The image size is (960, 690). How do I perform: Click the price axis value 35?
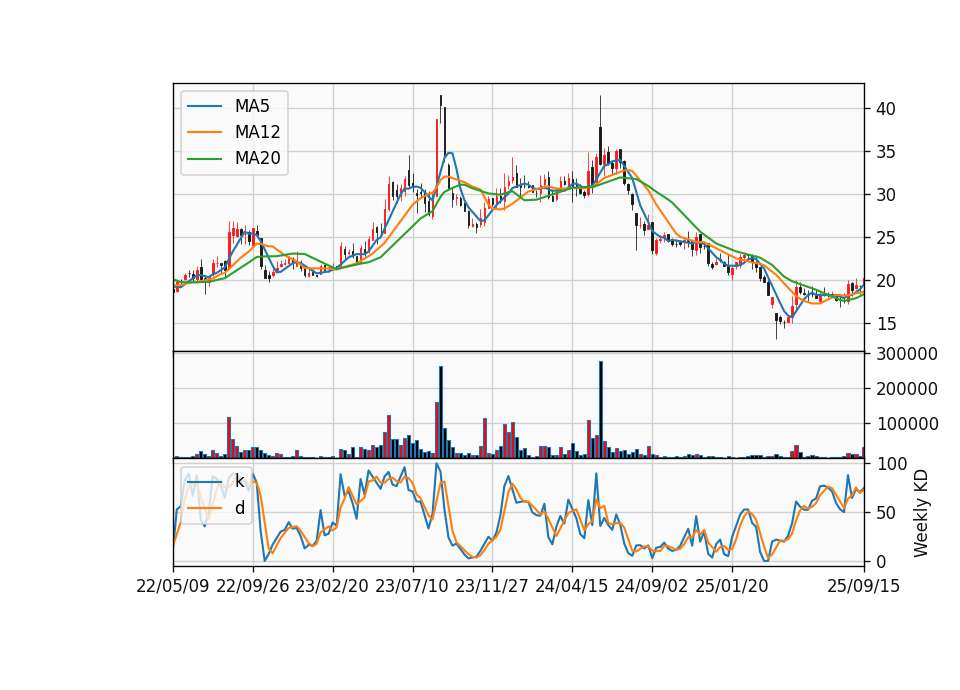886,152
